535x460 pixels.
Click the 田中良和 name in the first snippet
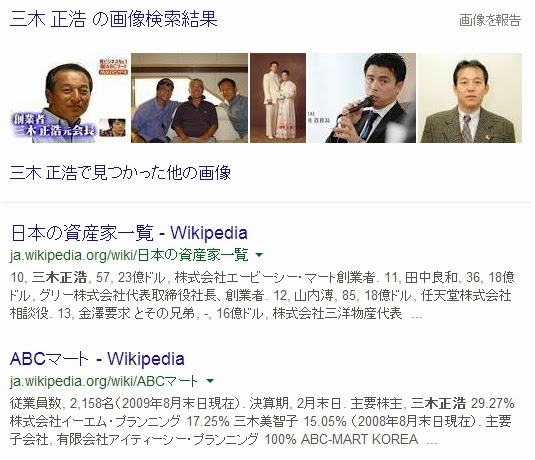pyautogui.click(x=431, y=278)
